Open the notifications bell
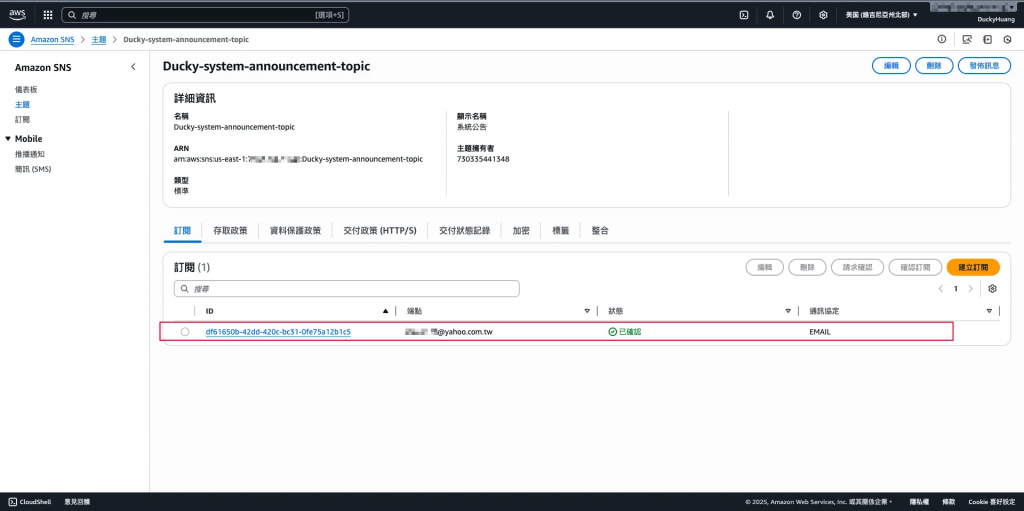The height and width of the screenshot is (511, 1024). pos(770,15)
